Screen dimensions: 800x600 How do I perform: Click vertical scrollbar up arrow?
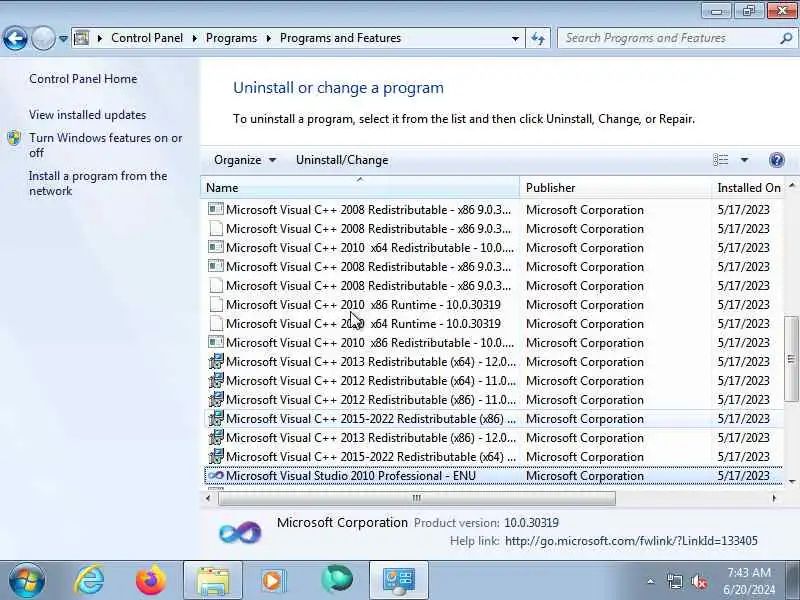792,186
